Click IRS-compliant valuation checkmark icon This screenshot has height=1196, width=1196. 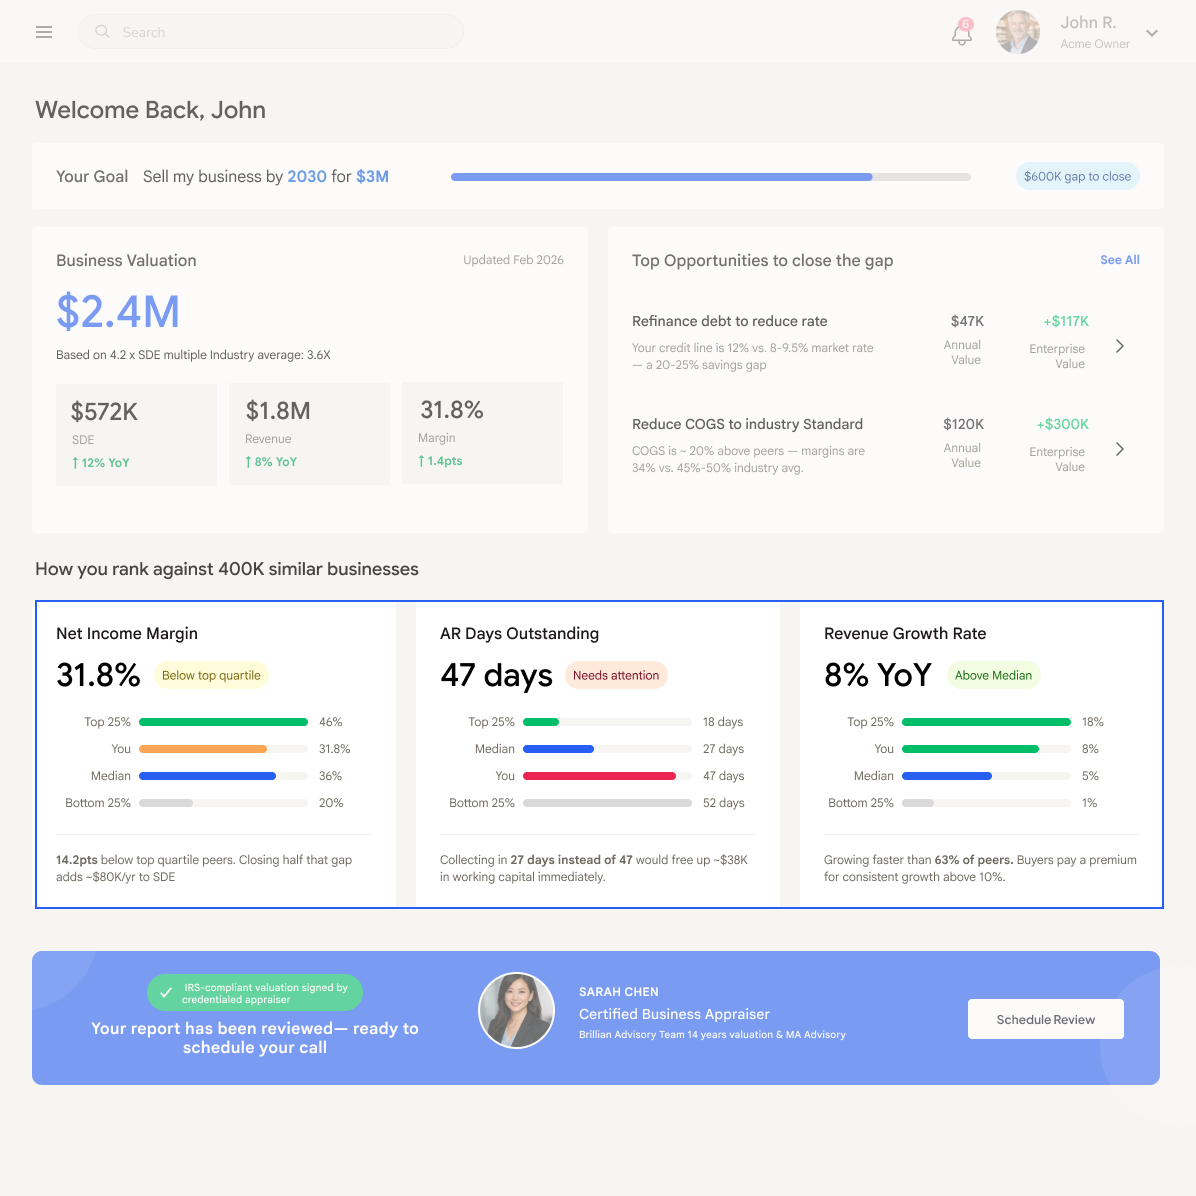point(166,993)
